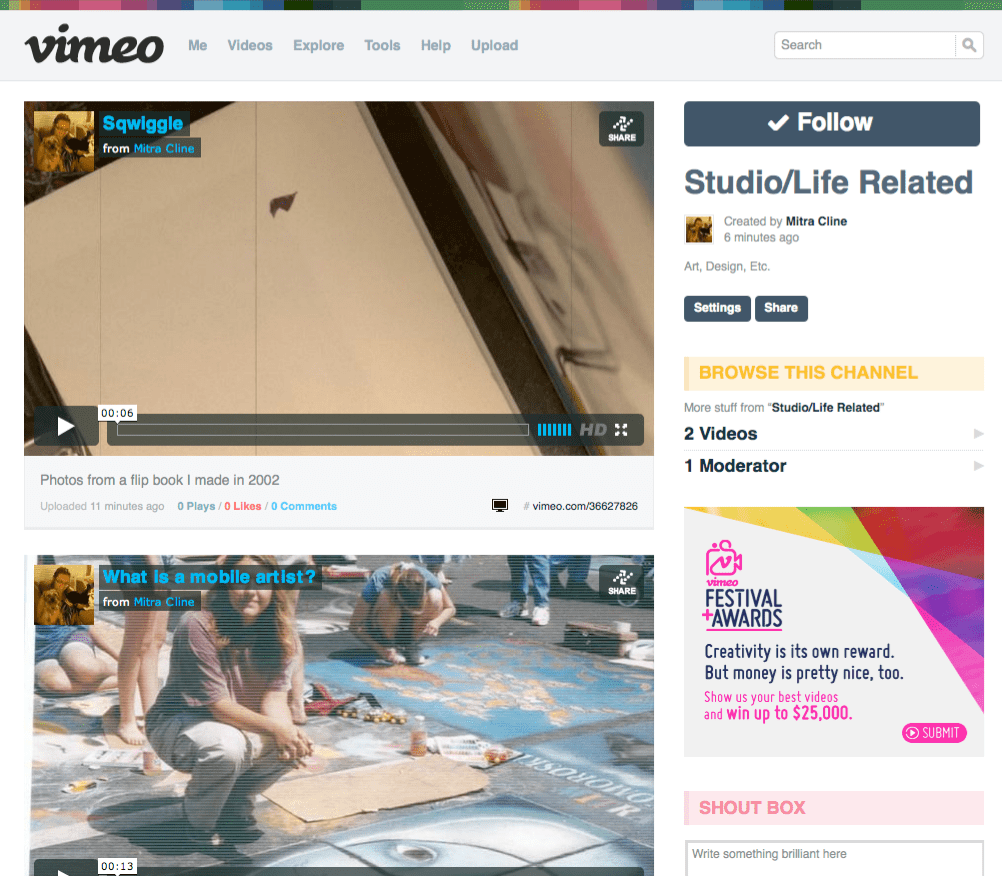Viewport: 1002px width, 876px height.
Task: Click the 0 Plays stat
Action: tap(196, 506)
